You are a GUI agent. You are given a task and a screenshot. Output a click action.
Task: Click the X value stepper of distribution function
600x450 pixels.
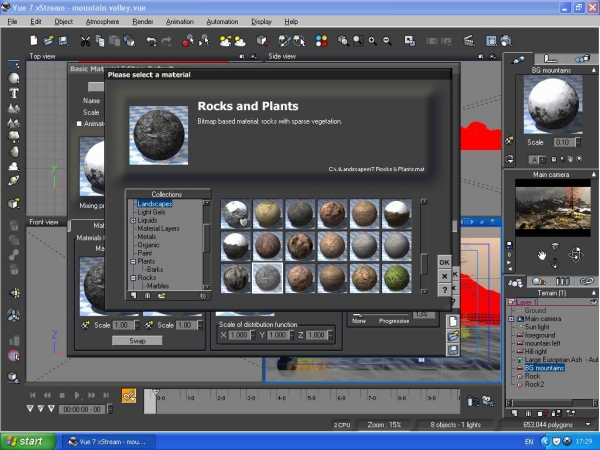coord(253,335)
